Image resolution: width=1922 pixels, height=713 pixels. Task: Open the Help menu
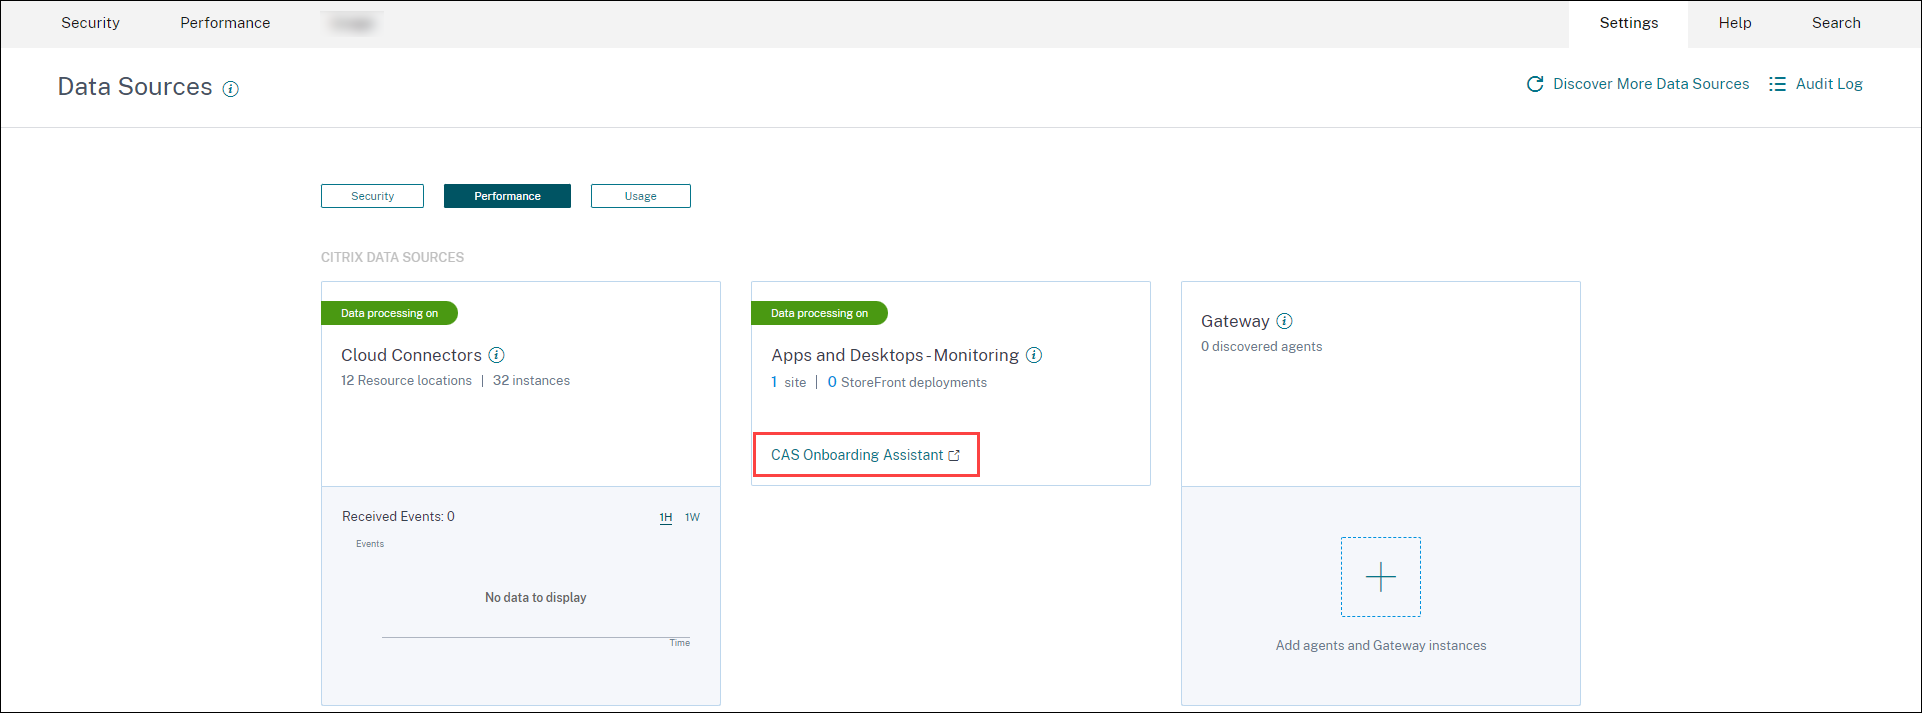(1734, 23)
